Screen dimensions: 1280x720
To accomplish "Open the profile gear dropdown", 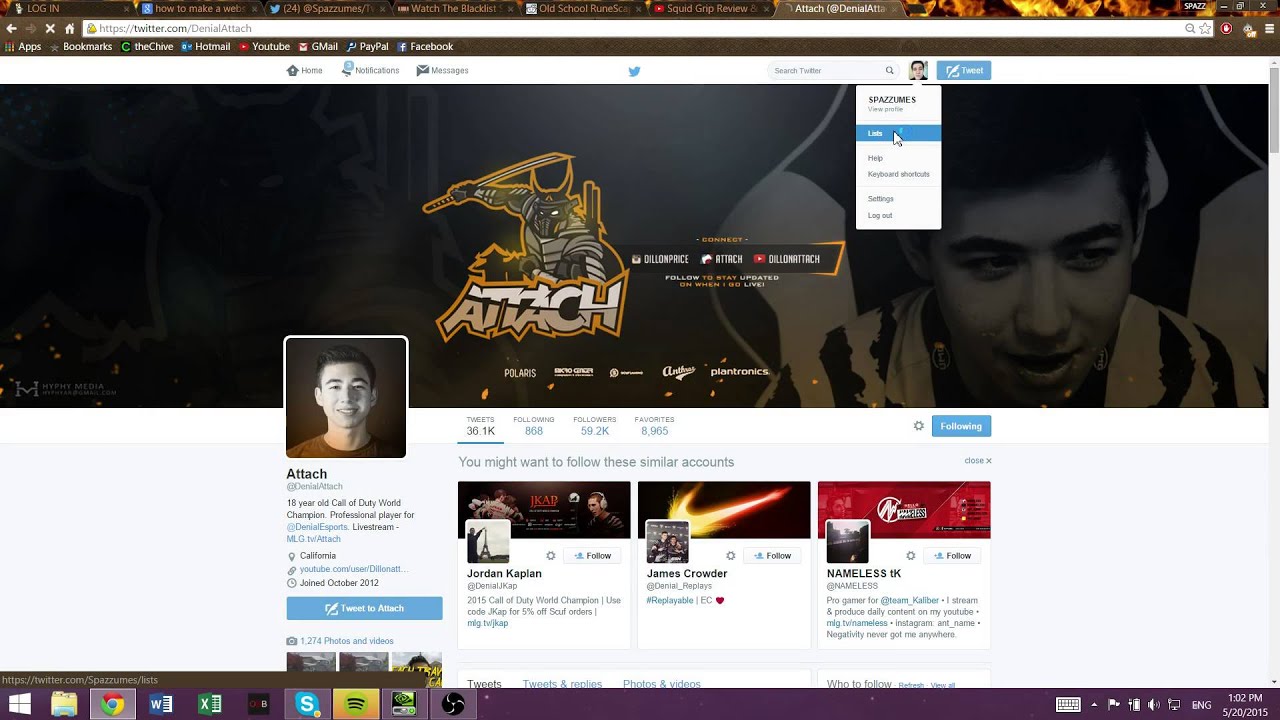I will point(918,426).
